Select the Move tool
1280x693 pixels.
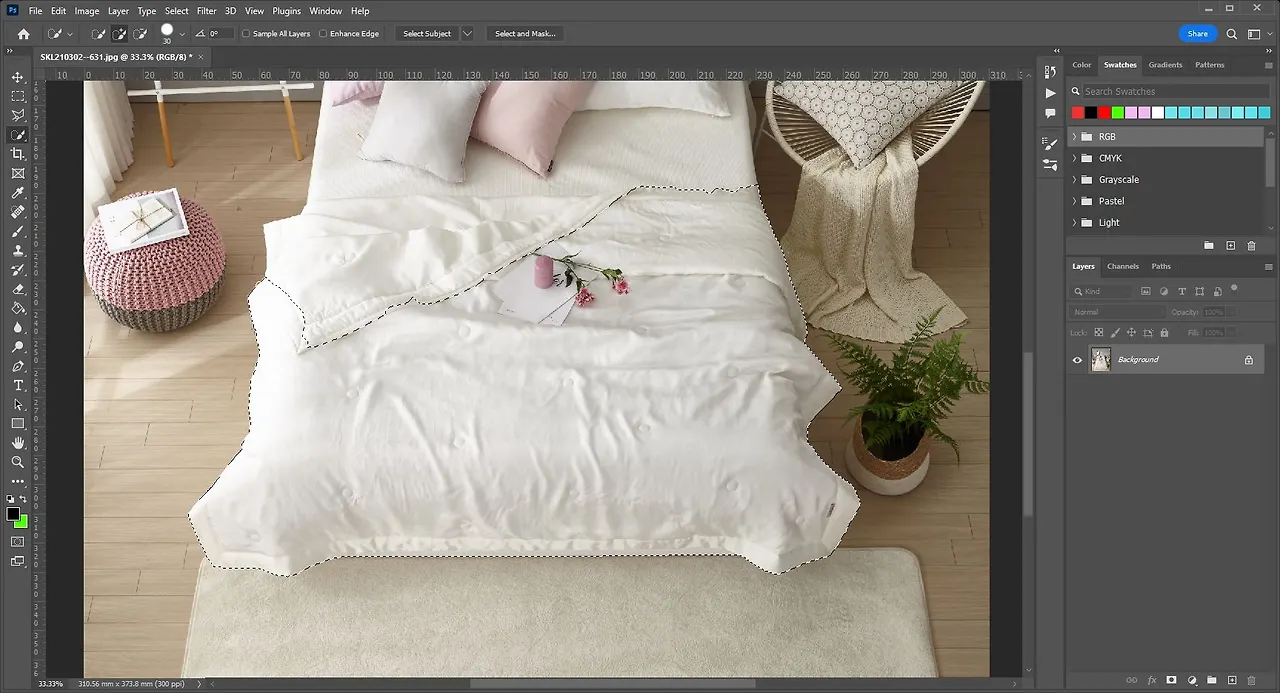pos(18,77)
